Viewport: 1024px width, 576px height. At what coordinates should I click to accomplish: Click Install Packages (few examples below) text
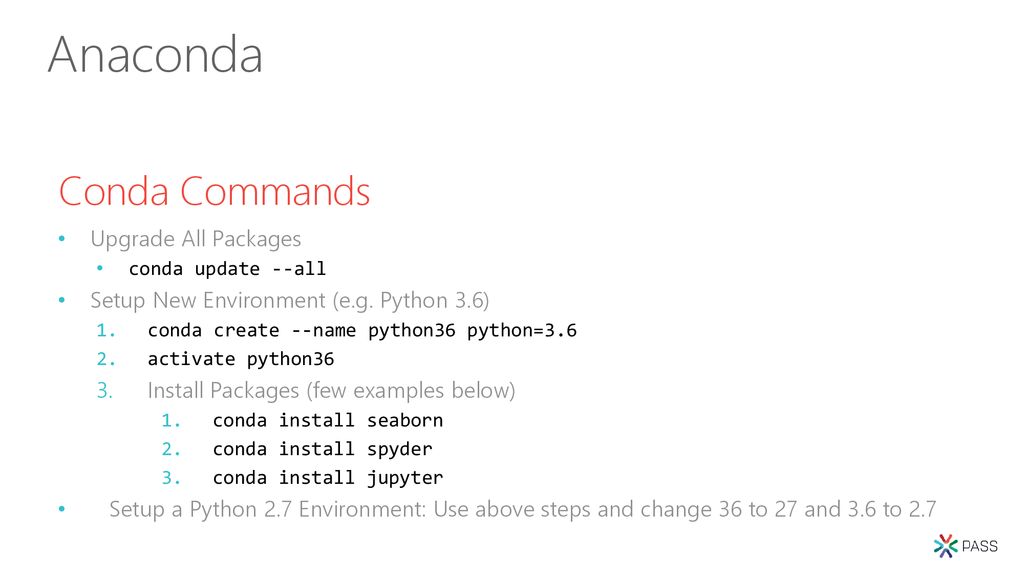click(x=331, y=391)
